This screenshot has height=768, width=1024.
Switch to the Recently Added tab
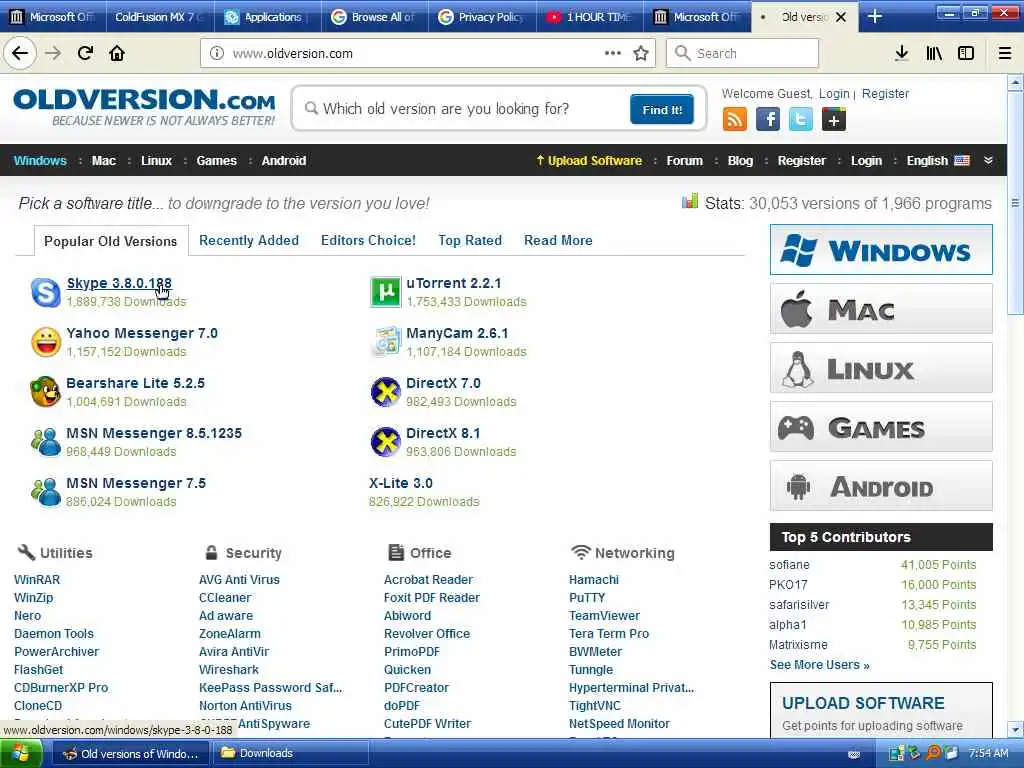click(x=249, y=240)
